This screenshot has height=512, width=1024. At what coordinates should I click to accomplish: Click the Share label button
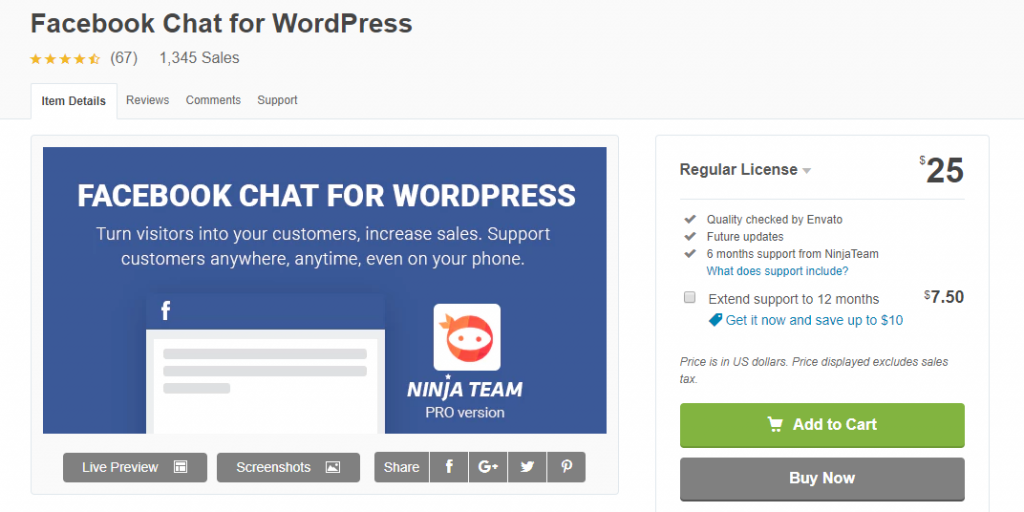(402, 467)
